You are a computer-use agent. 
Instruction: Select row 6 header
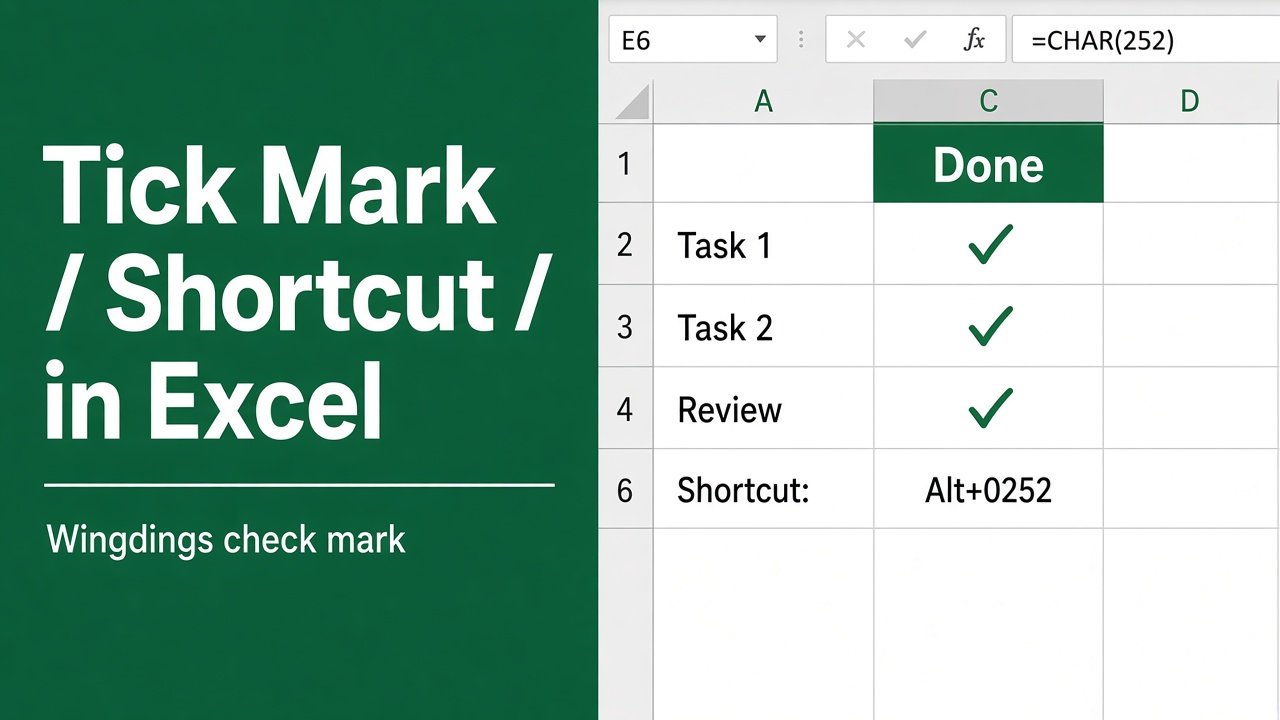point(626,490)
